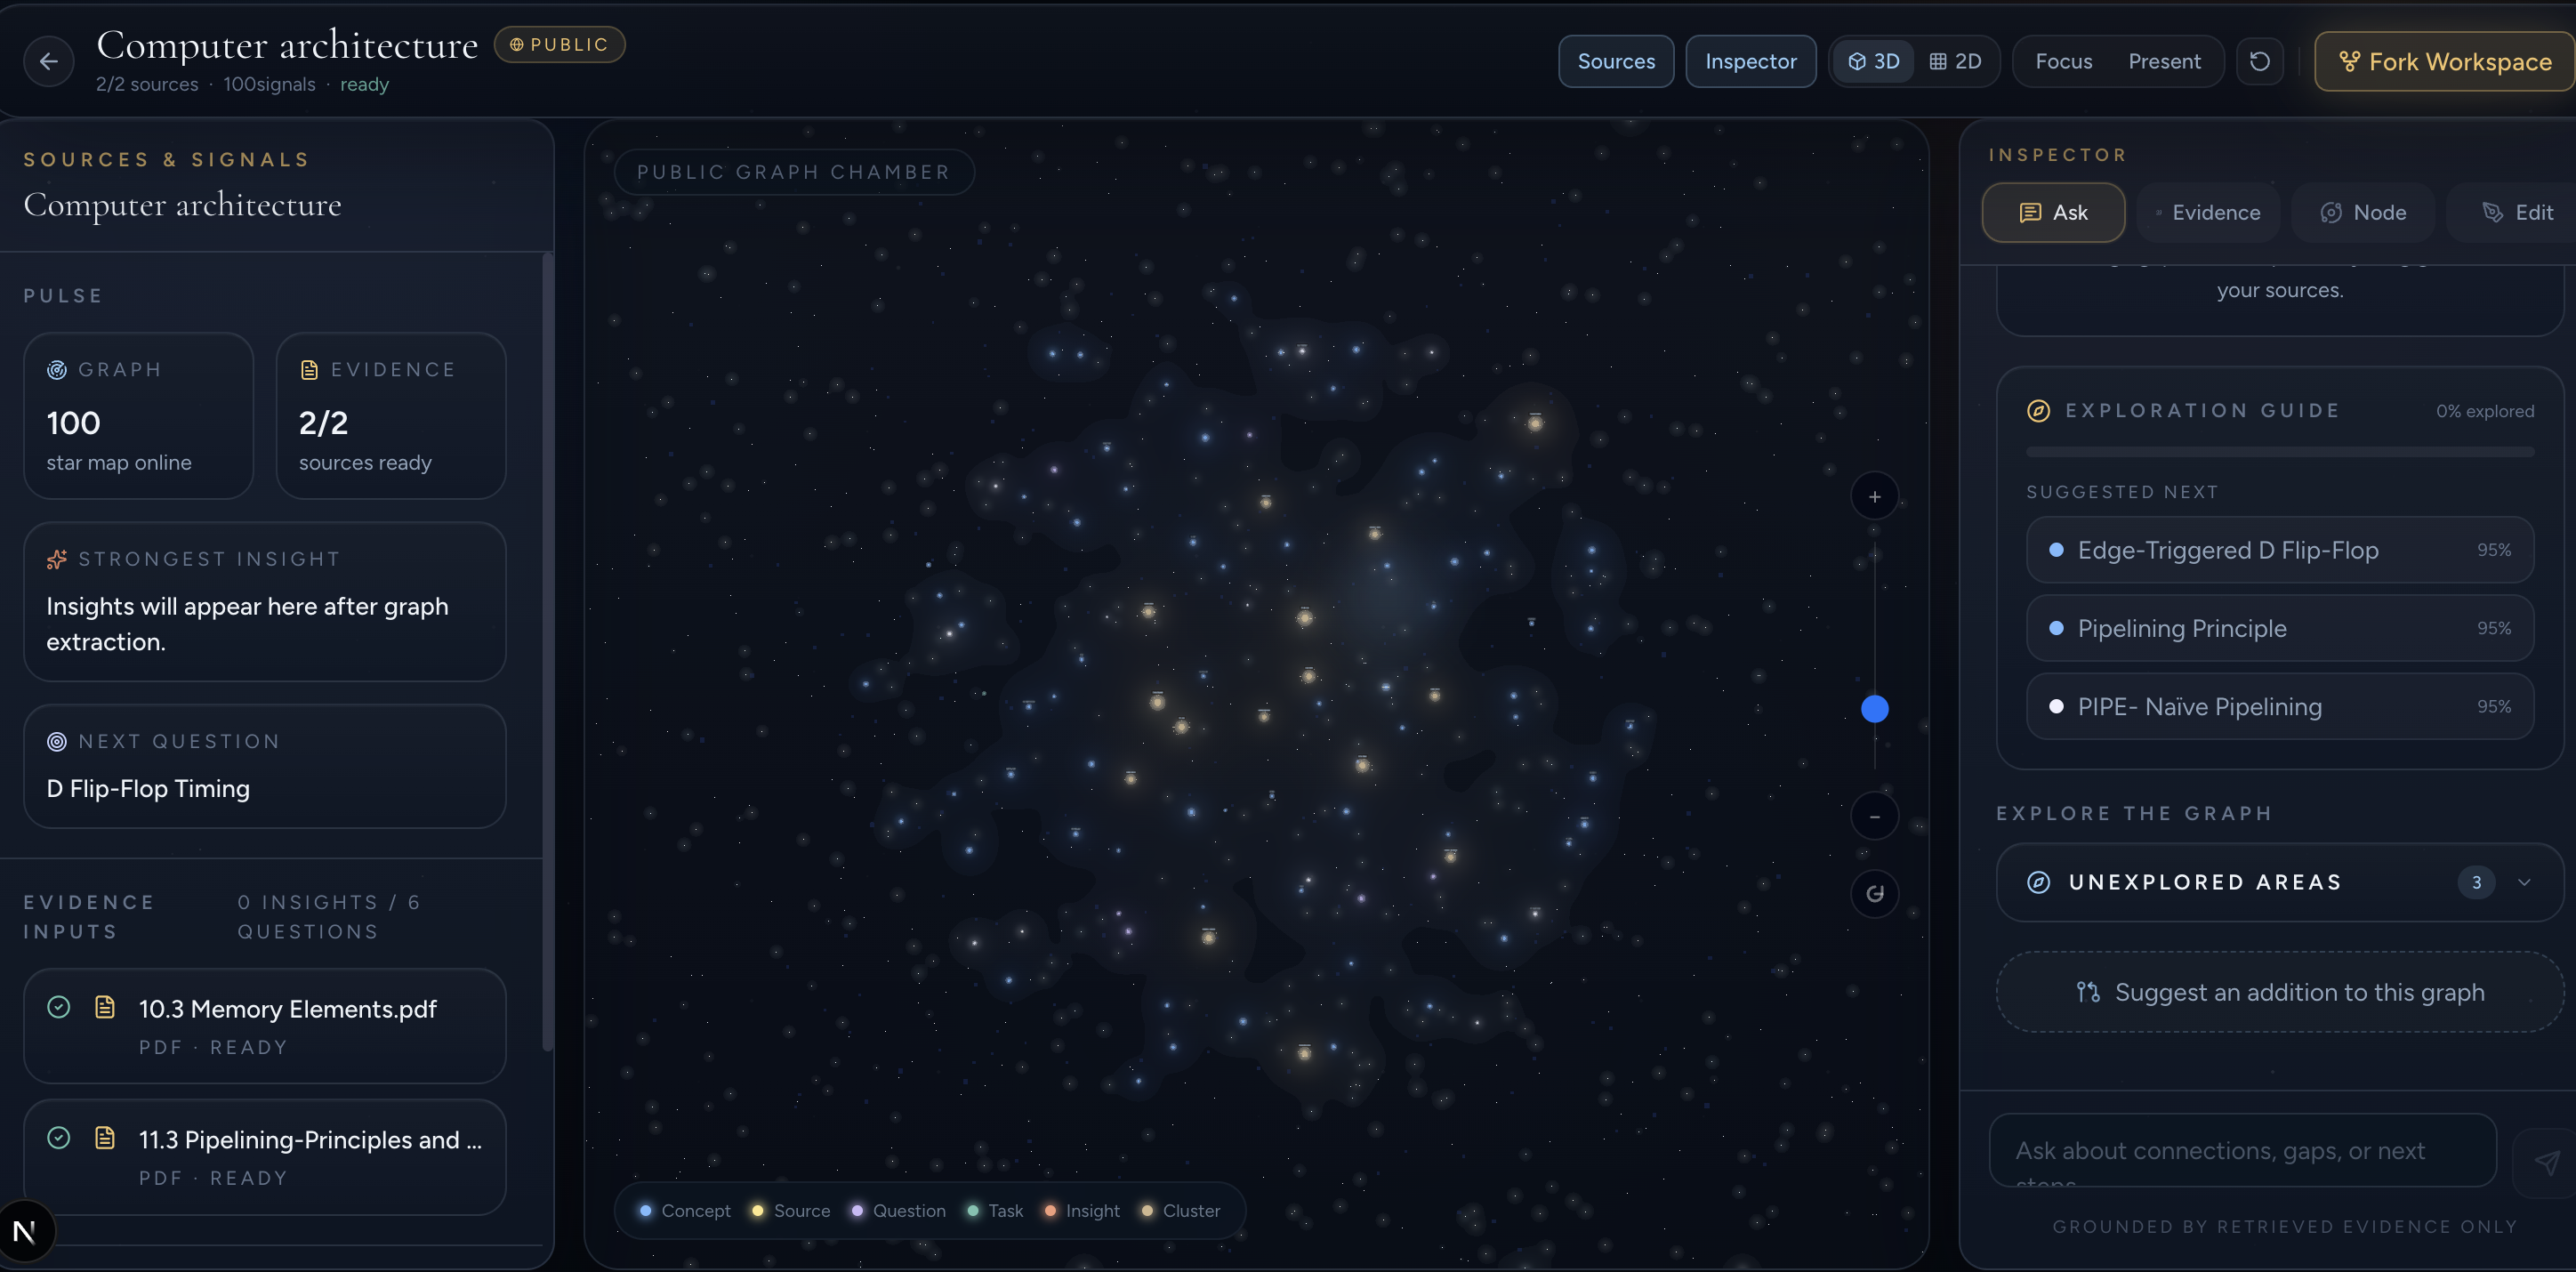The height and width of the screenshot is (1272, 2576).
Task: Reset graph view with rotate icon
Action: point(1874,894)
